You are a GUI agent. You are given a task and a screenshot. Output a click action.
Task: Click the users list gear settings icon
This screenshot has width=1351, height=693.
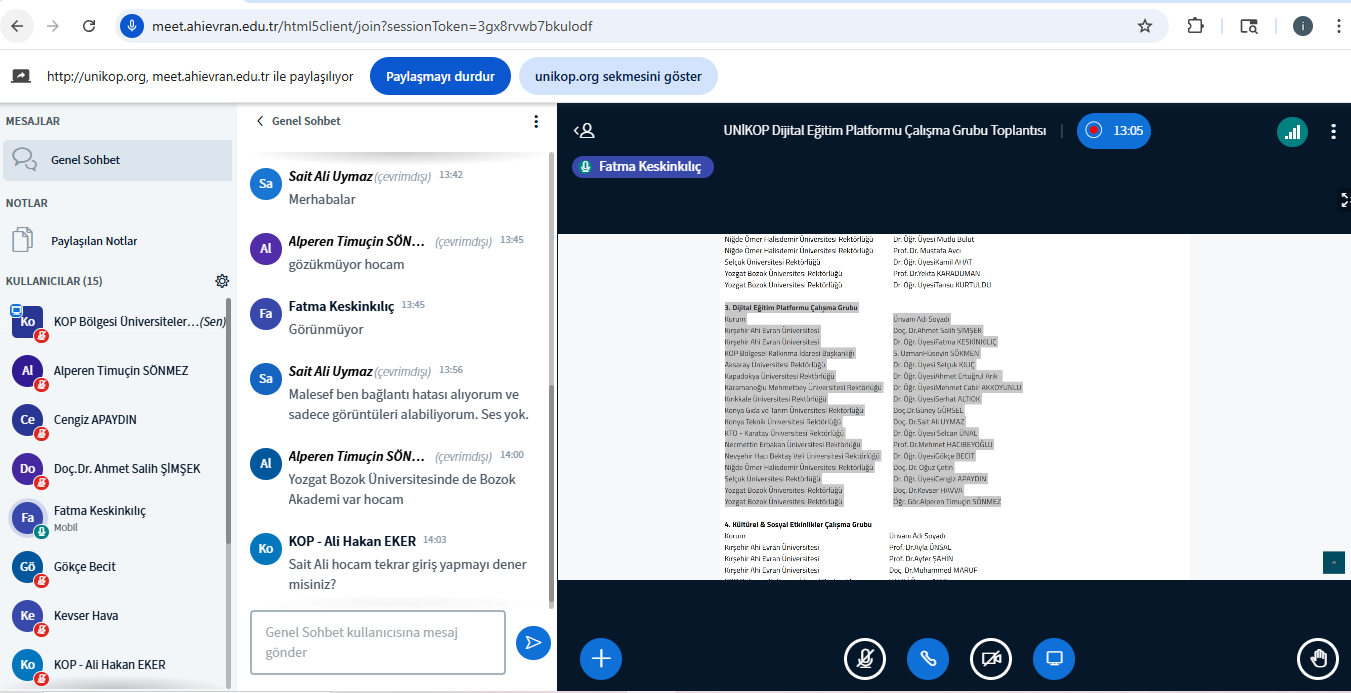[x=222, y=281]
